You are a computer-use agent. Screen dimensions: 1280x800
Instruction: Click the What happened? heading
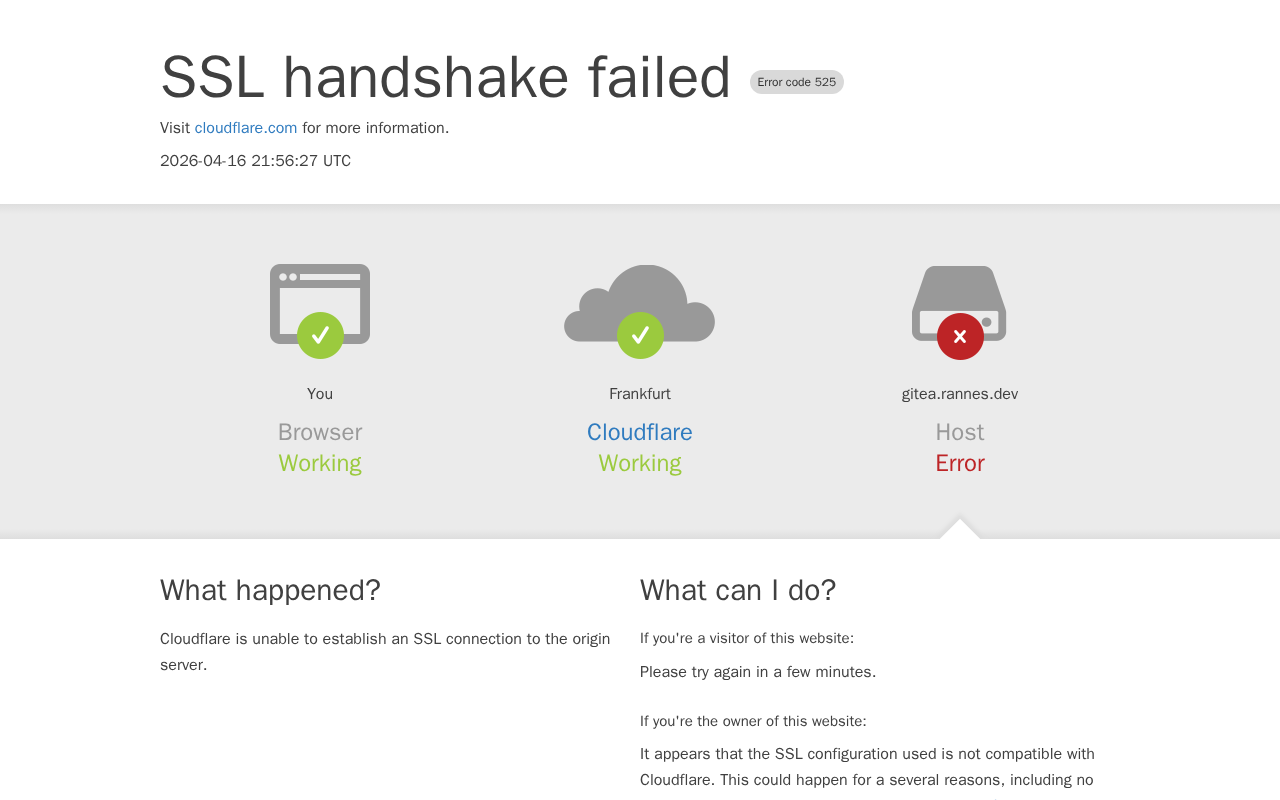click(270, 590)
